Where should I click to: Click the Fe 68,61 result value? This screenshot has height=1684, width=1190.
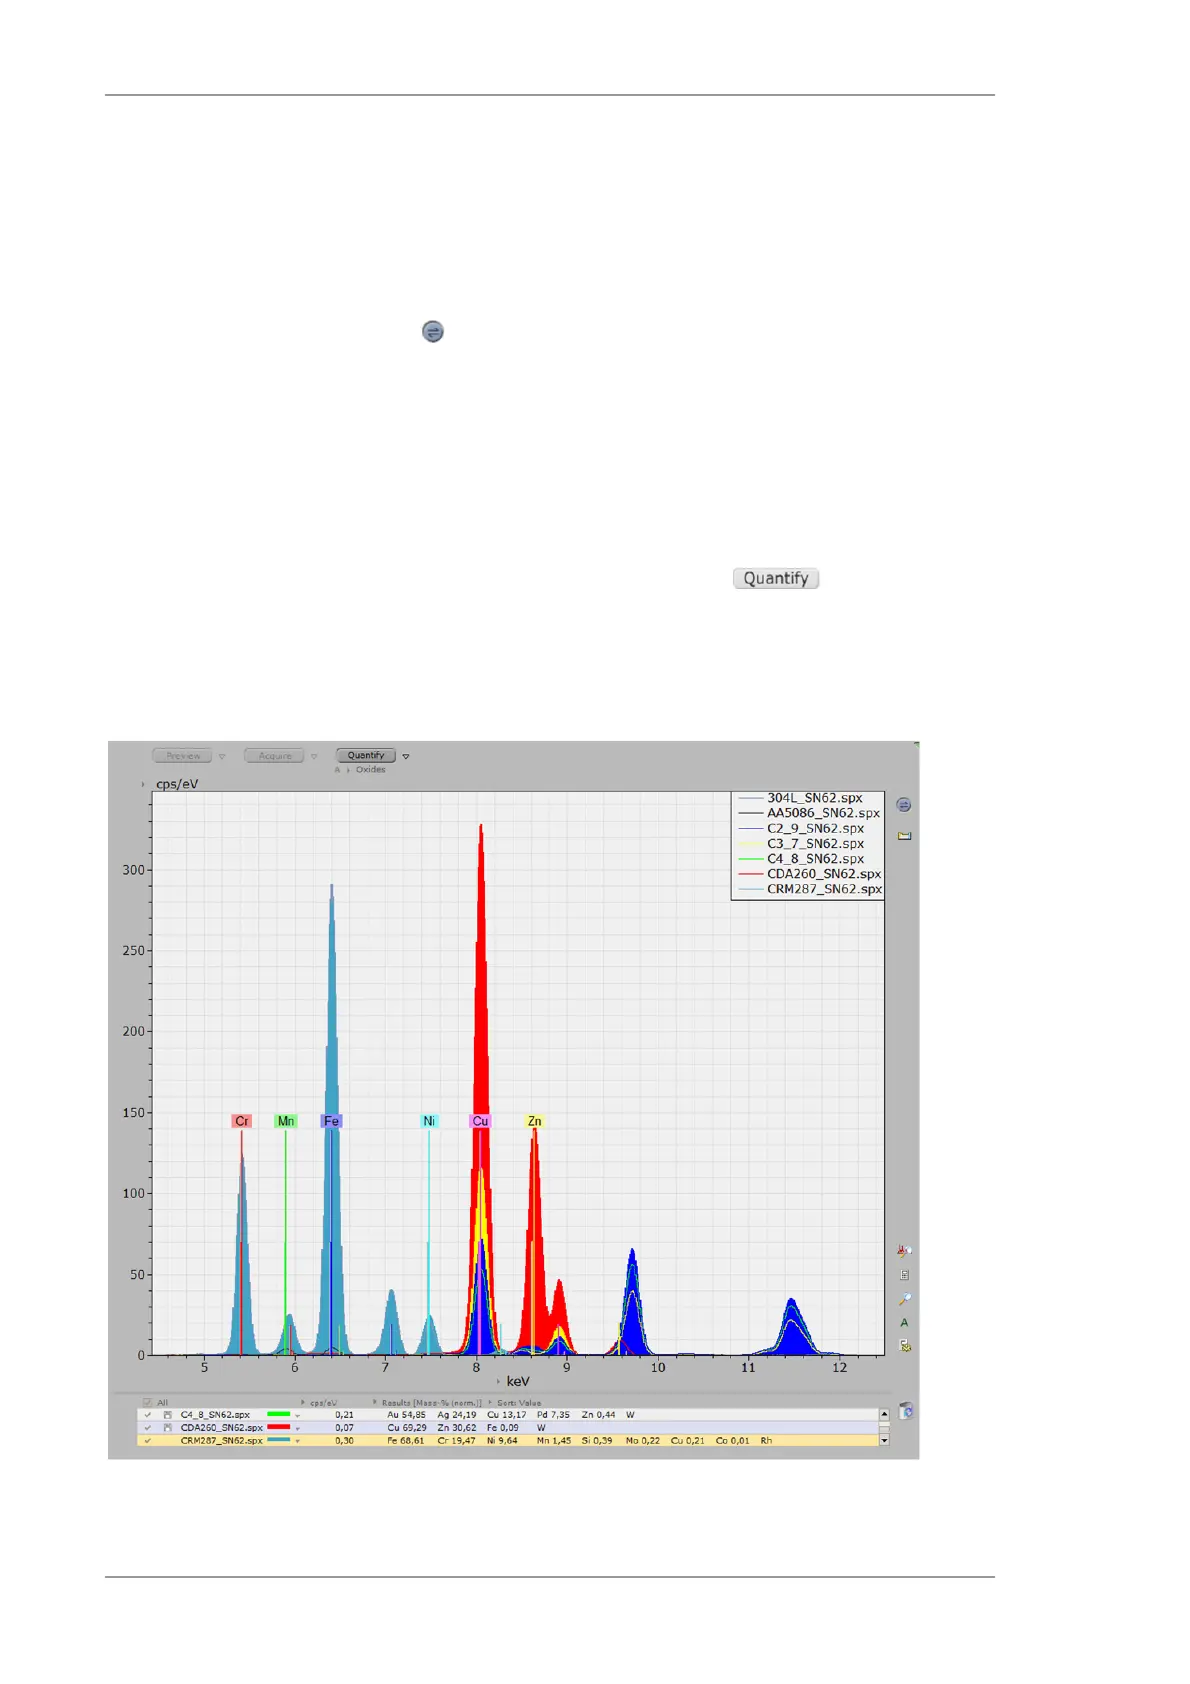click(x=406, y=1441)
